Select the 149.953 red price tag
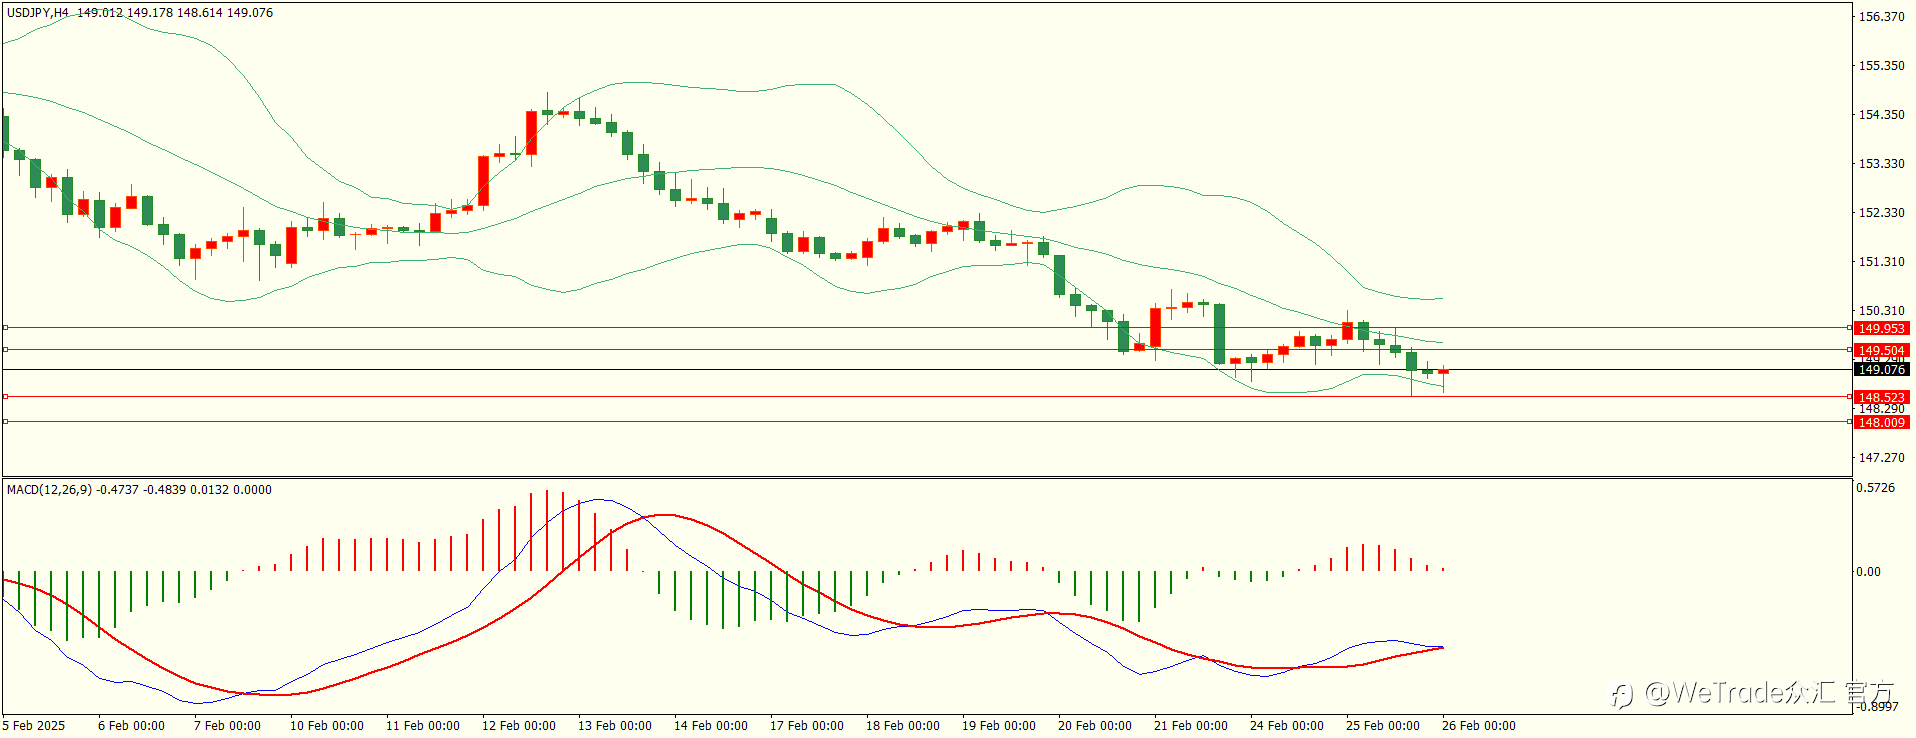1916x738 pixels. (x=1881, y=328)
